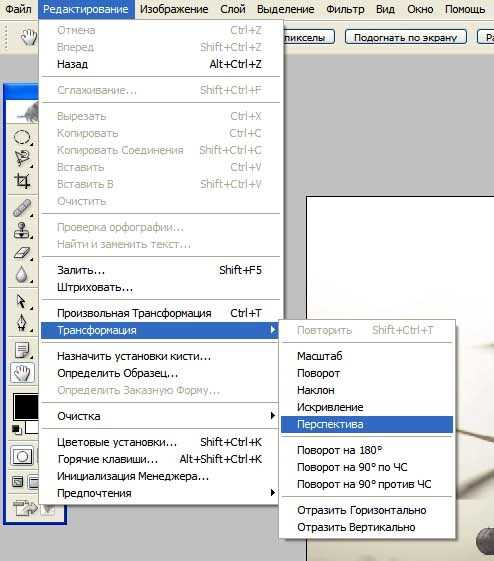
Task: Choose Назад in Edit menu
Action: [x=160, y=64]
